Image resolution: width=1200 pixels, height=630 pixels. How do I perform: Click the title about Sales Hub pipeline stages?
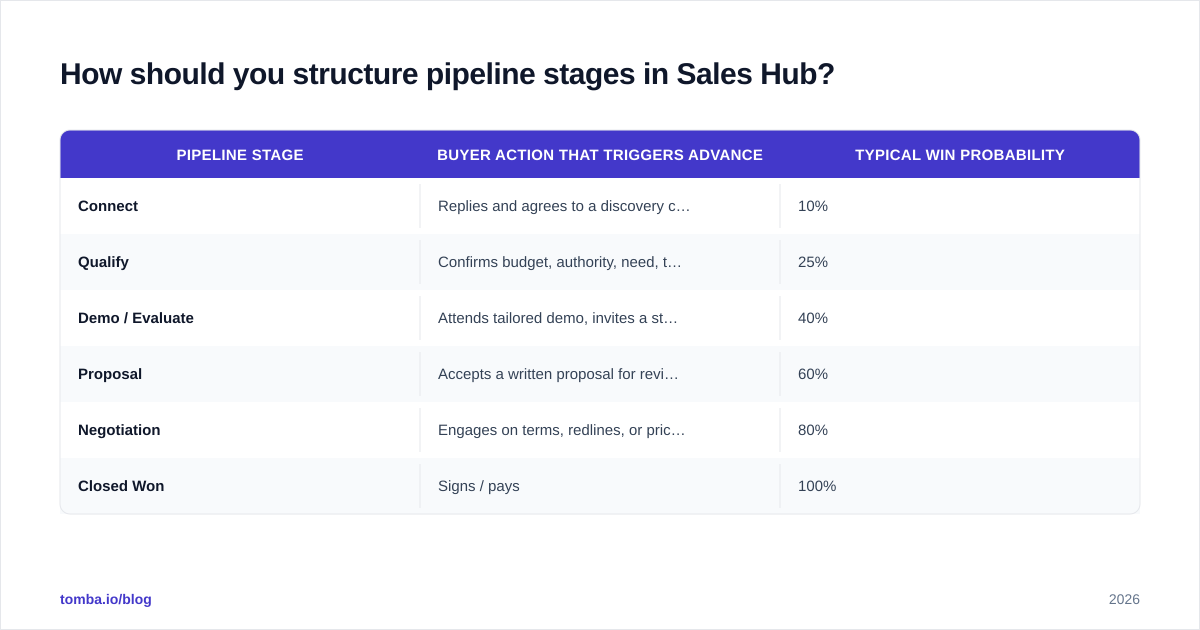pos(447,74)
